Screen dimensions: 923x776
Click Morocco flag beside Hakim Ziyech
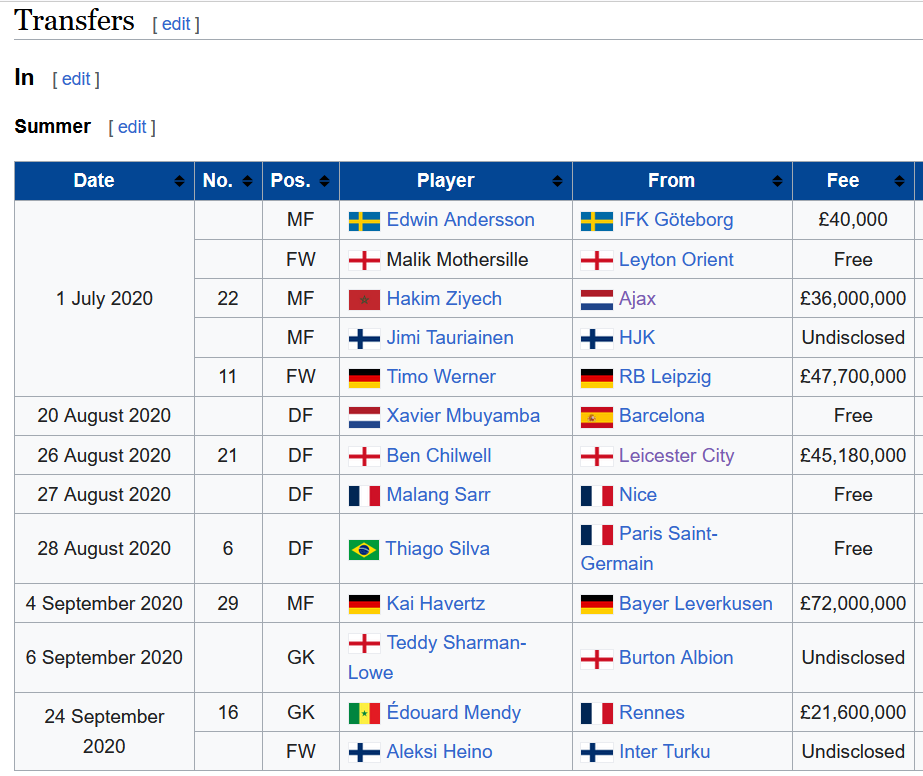364,300
